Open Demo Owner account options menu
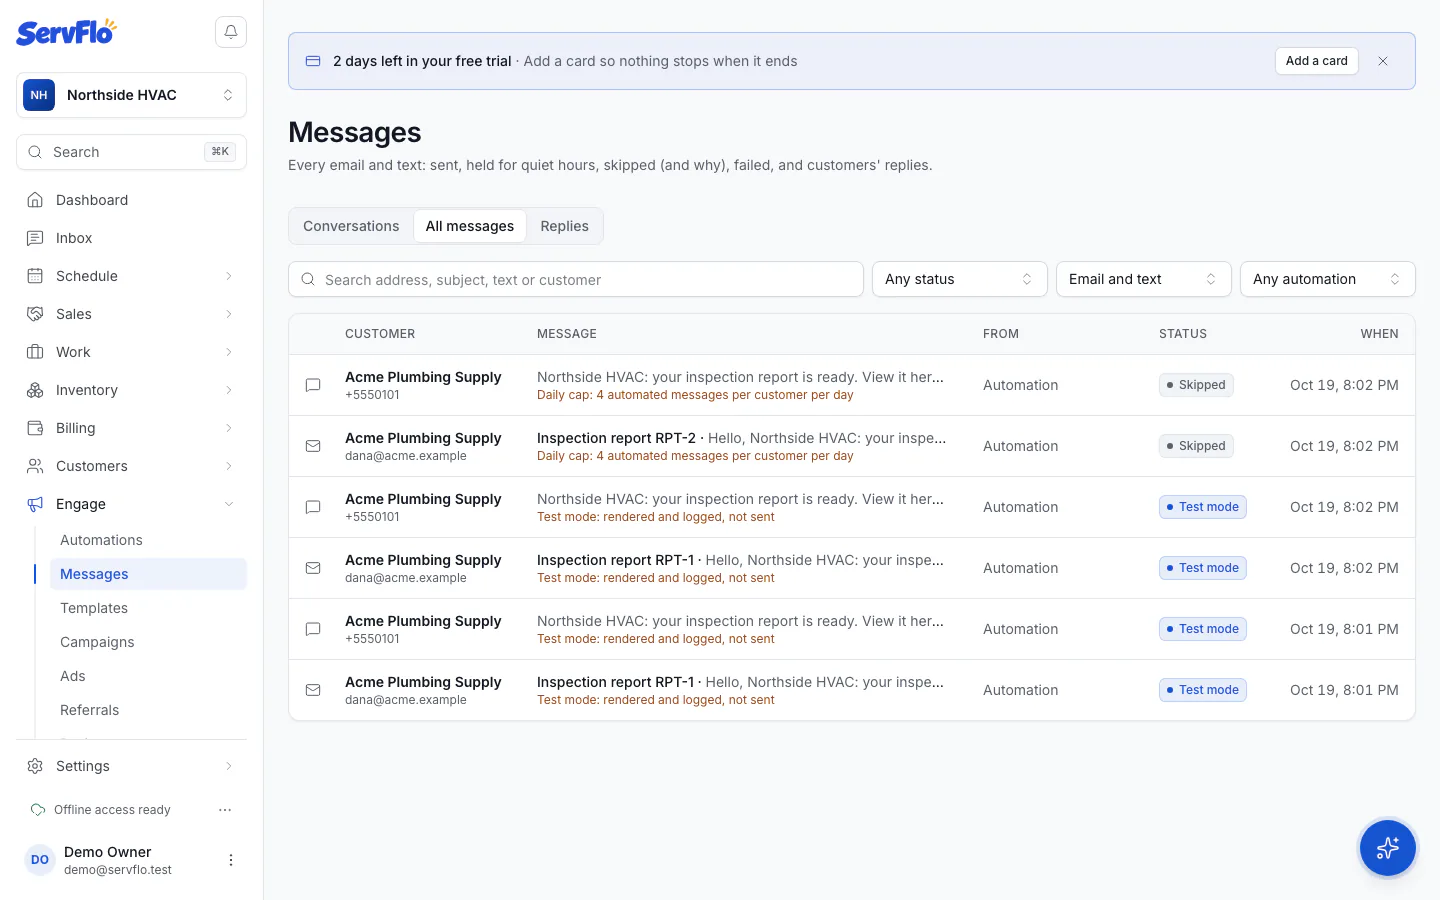The height and width of the screenshot is (900, 1440). [x=231, y=860]
